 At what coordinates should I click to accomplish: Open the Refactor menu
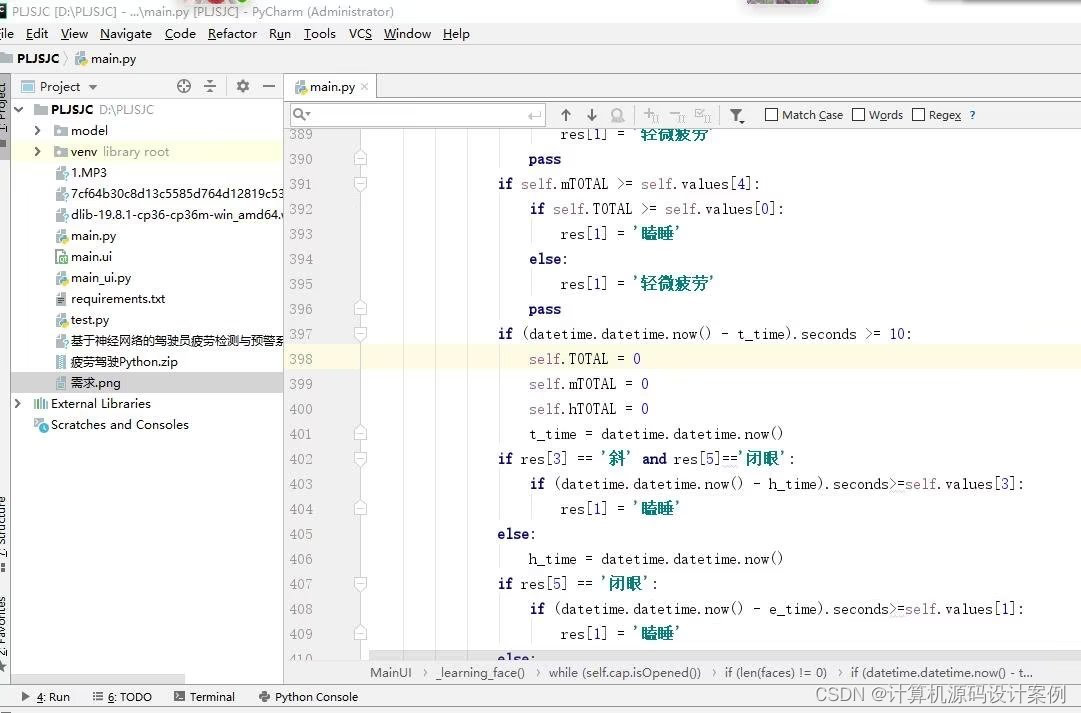(x=232, y=34)
